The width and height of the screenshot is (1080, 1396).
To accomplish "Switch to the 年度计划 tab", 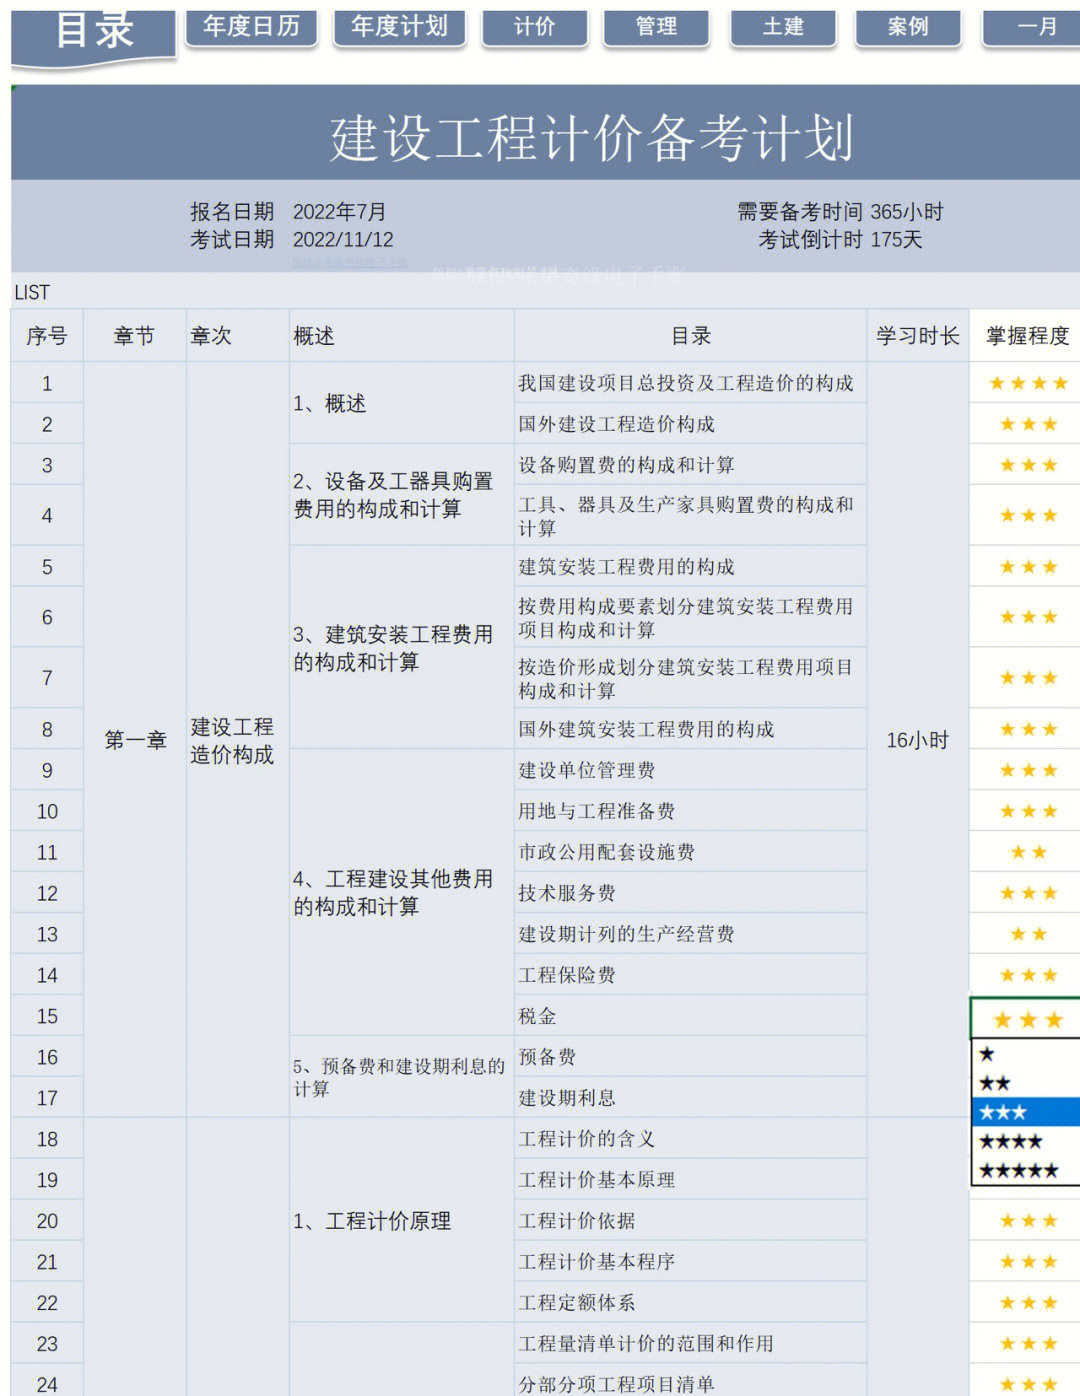I will click(400, 27).
